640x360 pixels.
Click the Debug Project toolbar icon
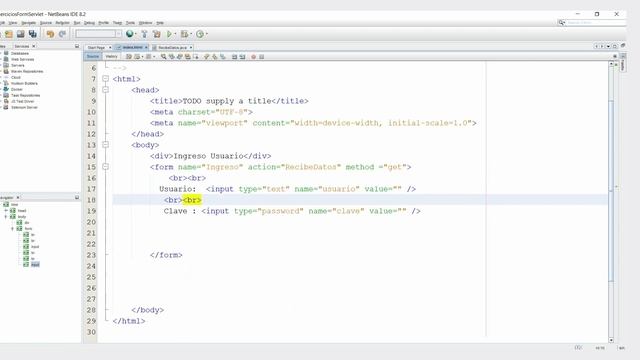click(184, 34)
